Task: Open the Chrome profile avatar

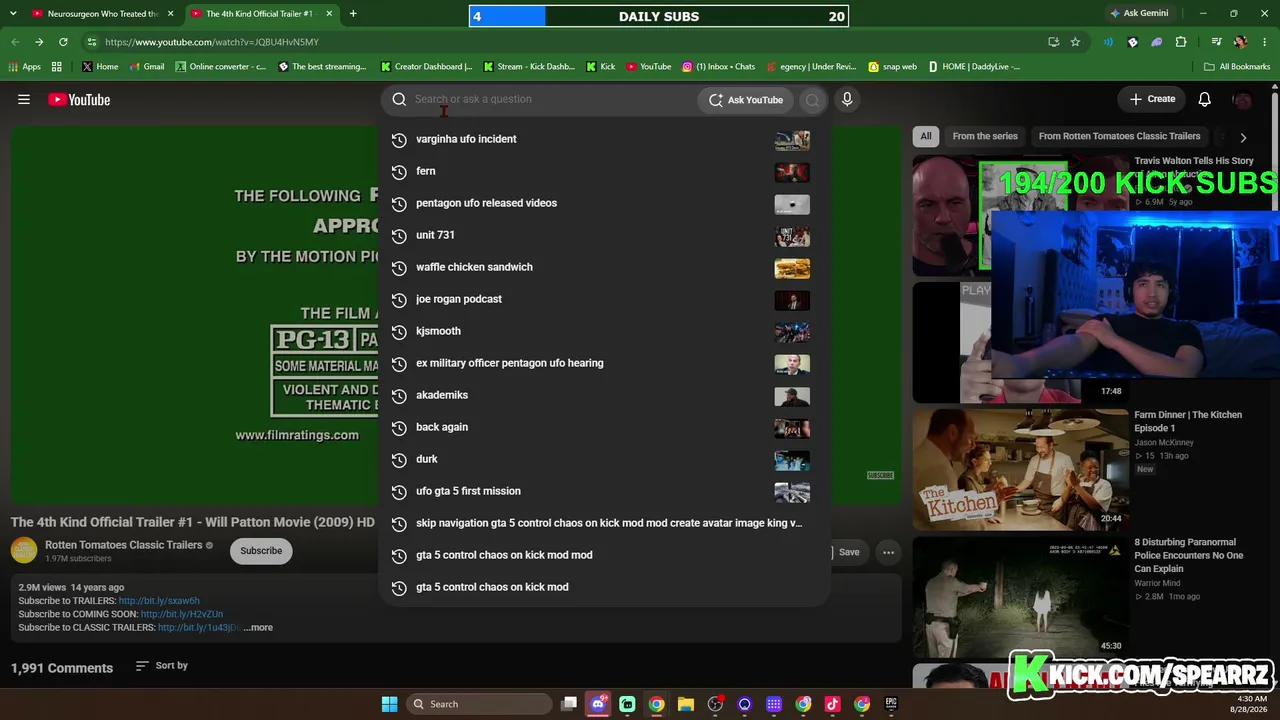Action: click(x=1241, y=42)
